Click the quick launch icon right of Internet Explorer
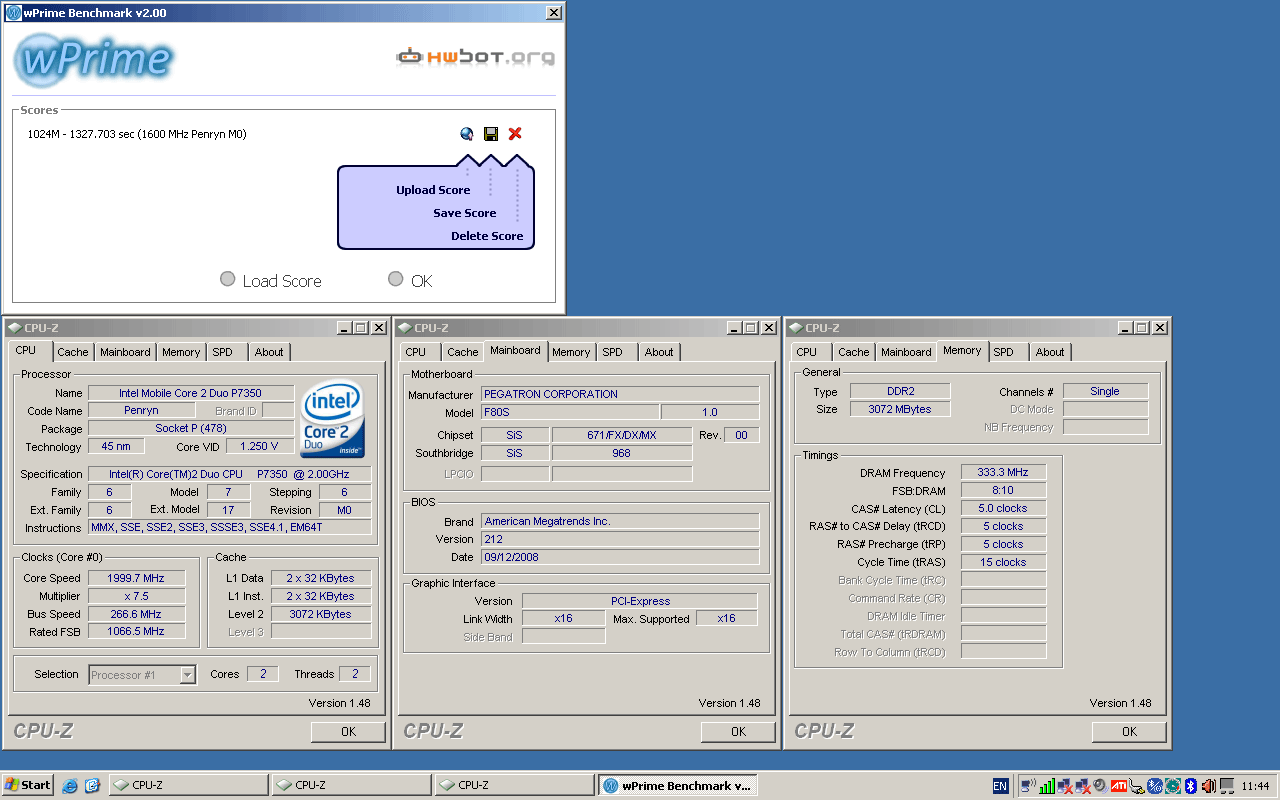The image size is (1280, 800). coord(92,785)
